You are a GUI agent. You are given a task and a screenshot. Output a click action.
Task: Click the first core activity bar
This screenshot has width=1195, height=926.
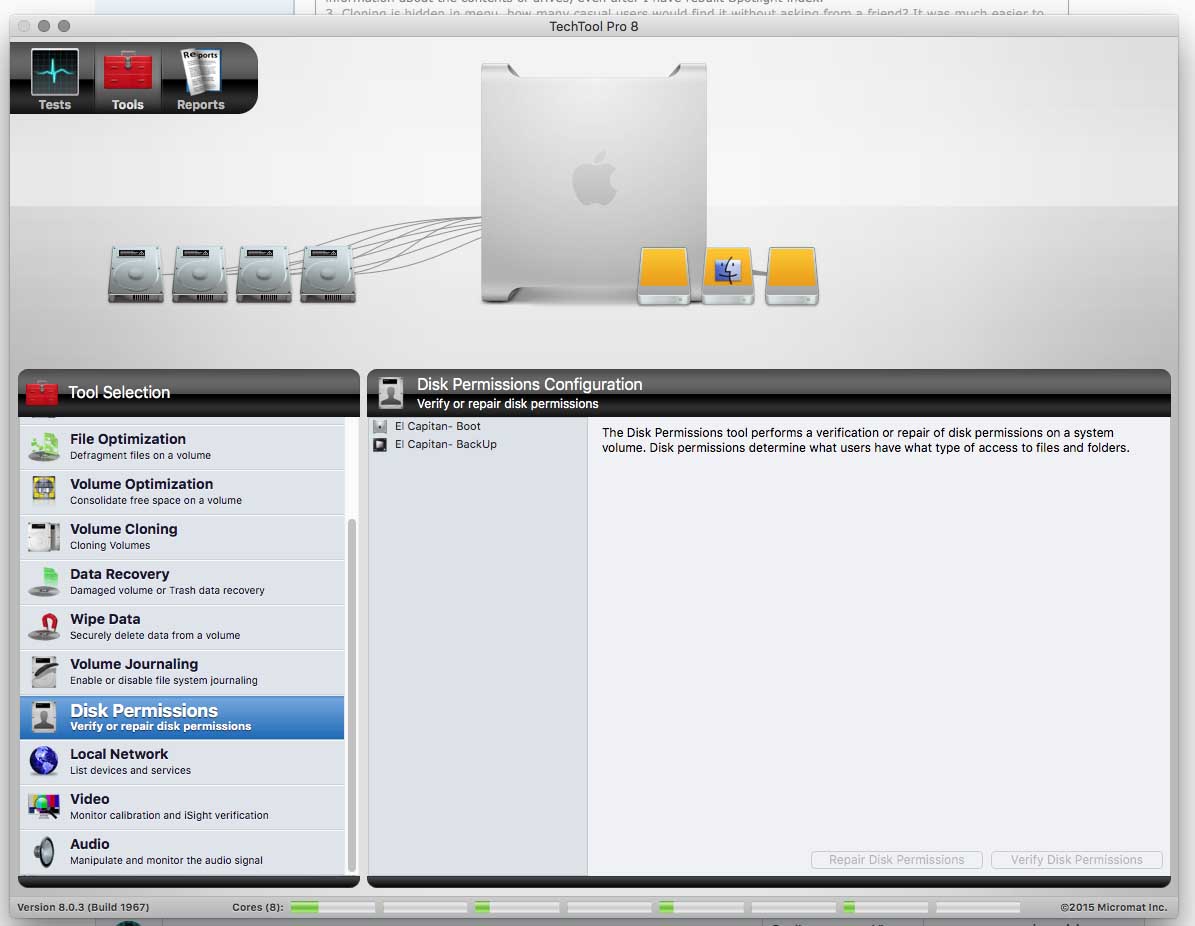(x=332, y=907)
